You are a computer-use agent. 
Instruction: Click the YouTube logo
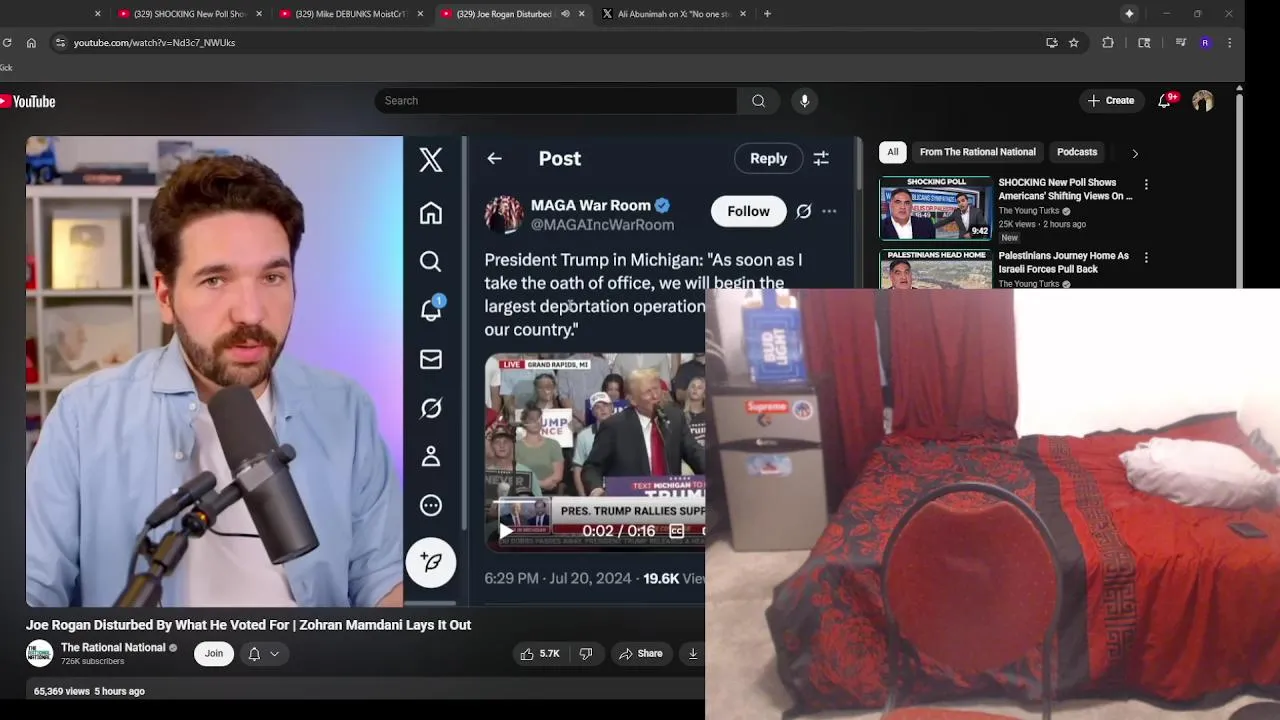tap(28, 101)
